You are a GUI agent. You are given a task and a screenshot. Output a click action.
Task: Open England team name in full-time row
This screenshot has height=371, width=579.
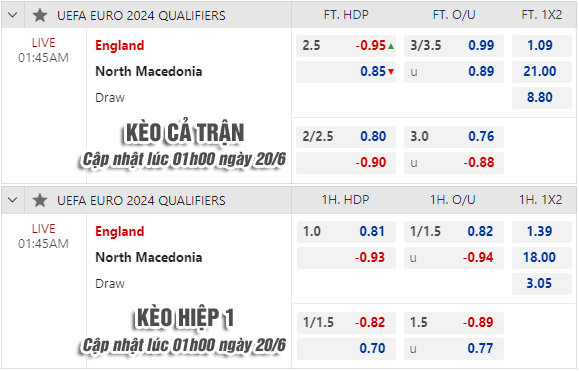[120, 46]
